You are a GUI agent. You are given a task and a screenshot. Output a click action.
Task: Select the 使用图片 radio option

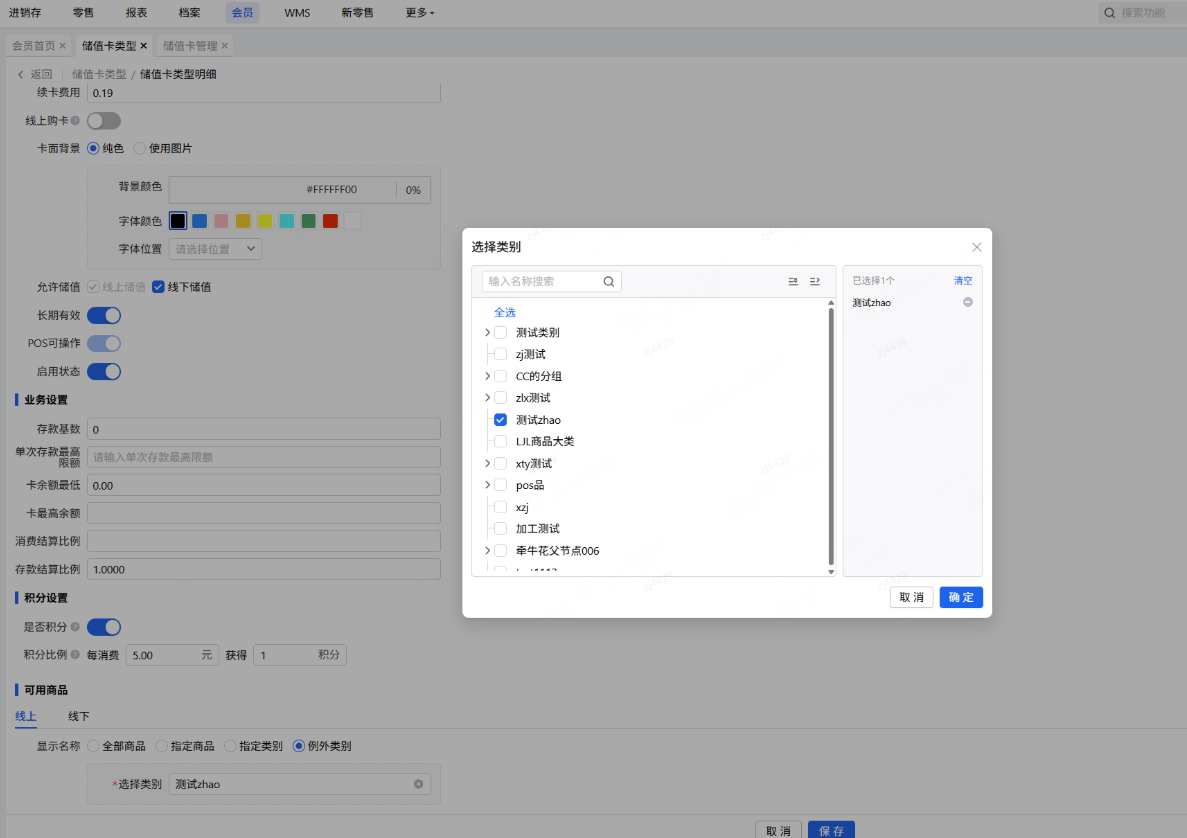139,148
